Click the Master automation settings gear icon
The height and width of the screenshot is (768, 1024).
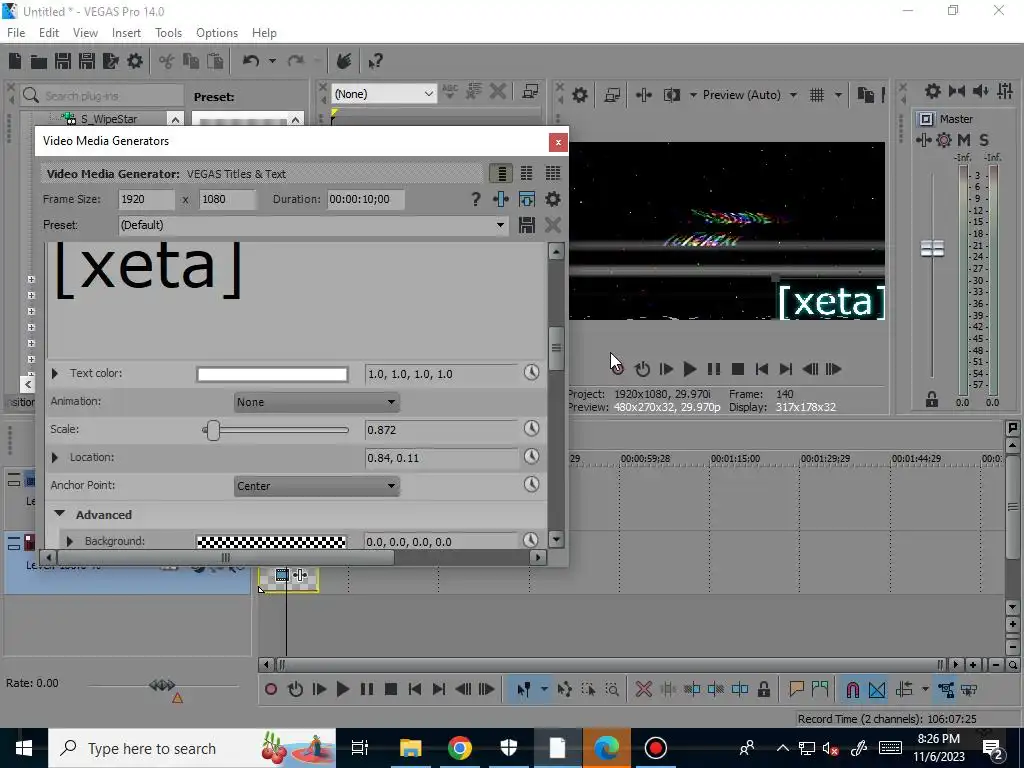(944, 140)
